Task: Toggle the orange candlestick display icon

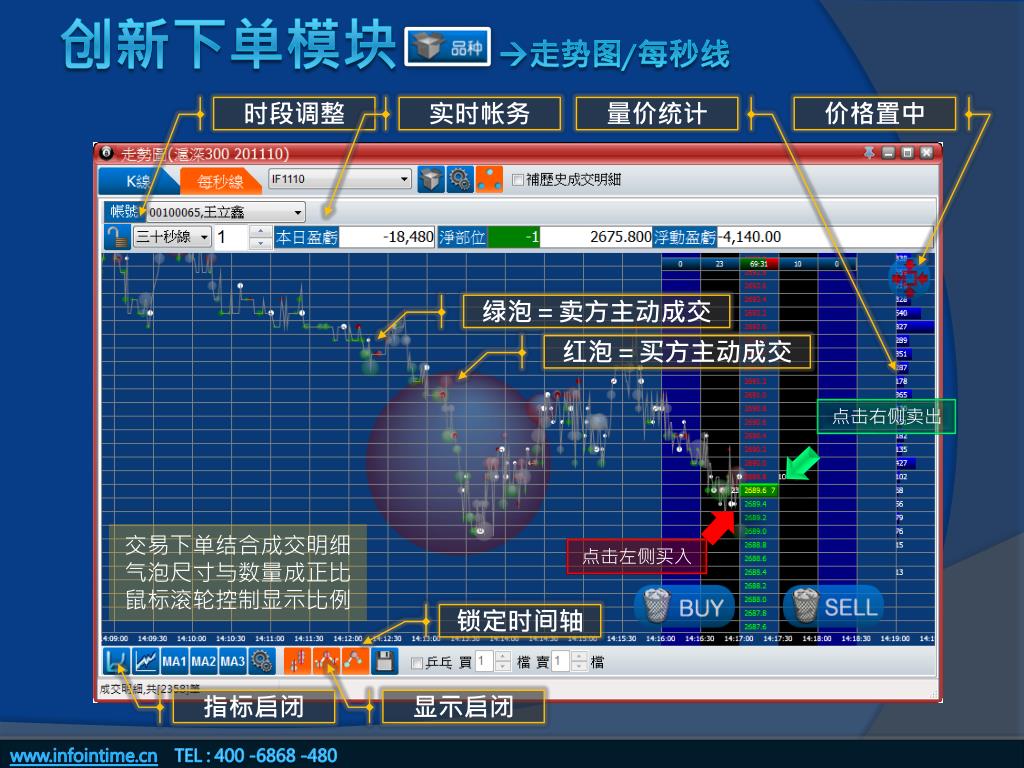Action: (x=297, y=662)
